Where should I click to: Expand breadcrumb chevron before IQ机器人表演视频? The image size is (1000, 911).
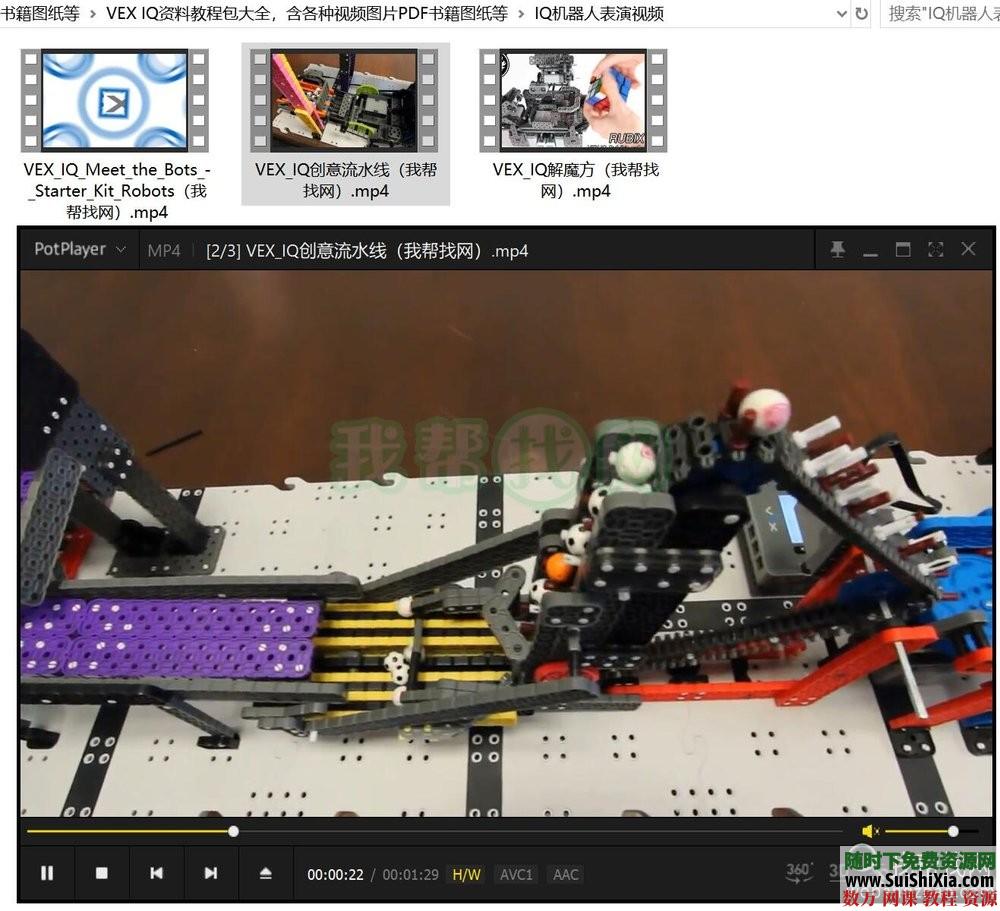click(x=521, y=14)
